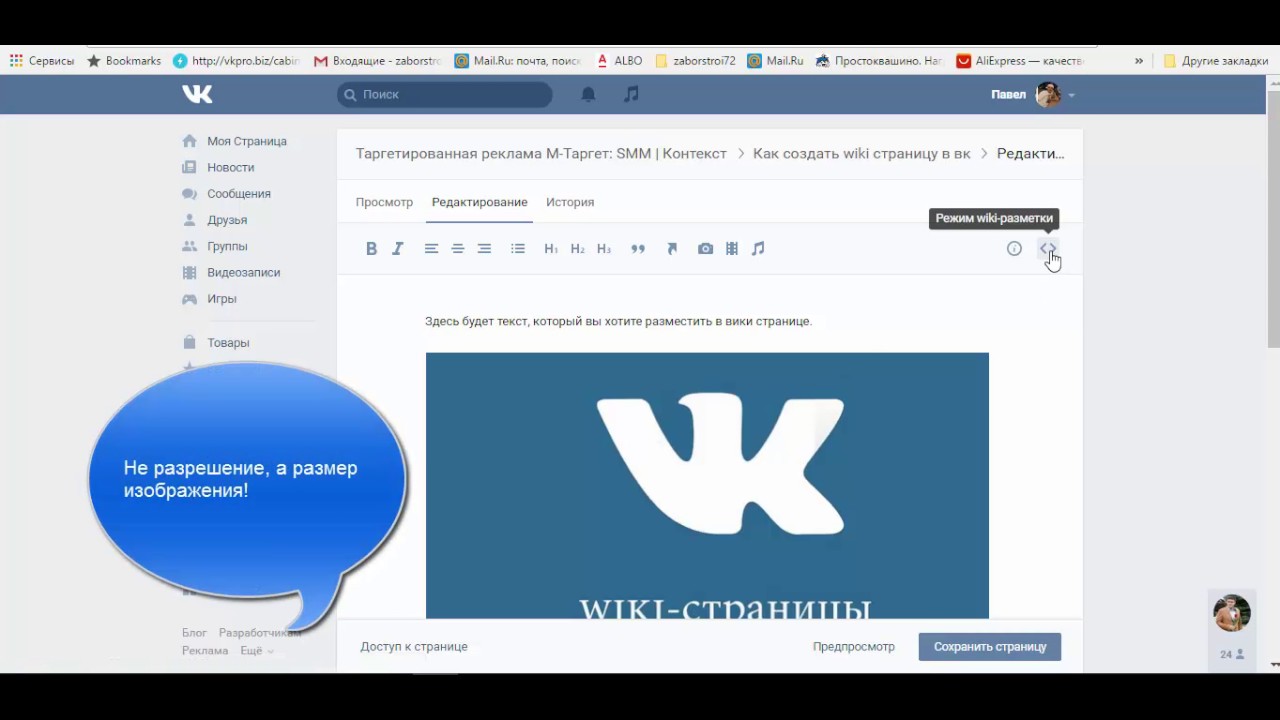Screen dimensions: 1280x720
Task: Show more bookmarks with the chevron
Action: tap(1138, 61)
